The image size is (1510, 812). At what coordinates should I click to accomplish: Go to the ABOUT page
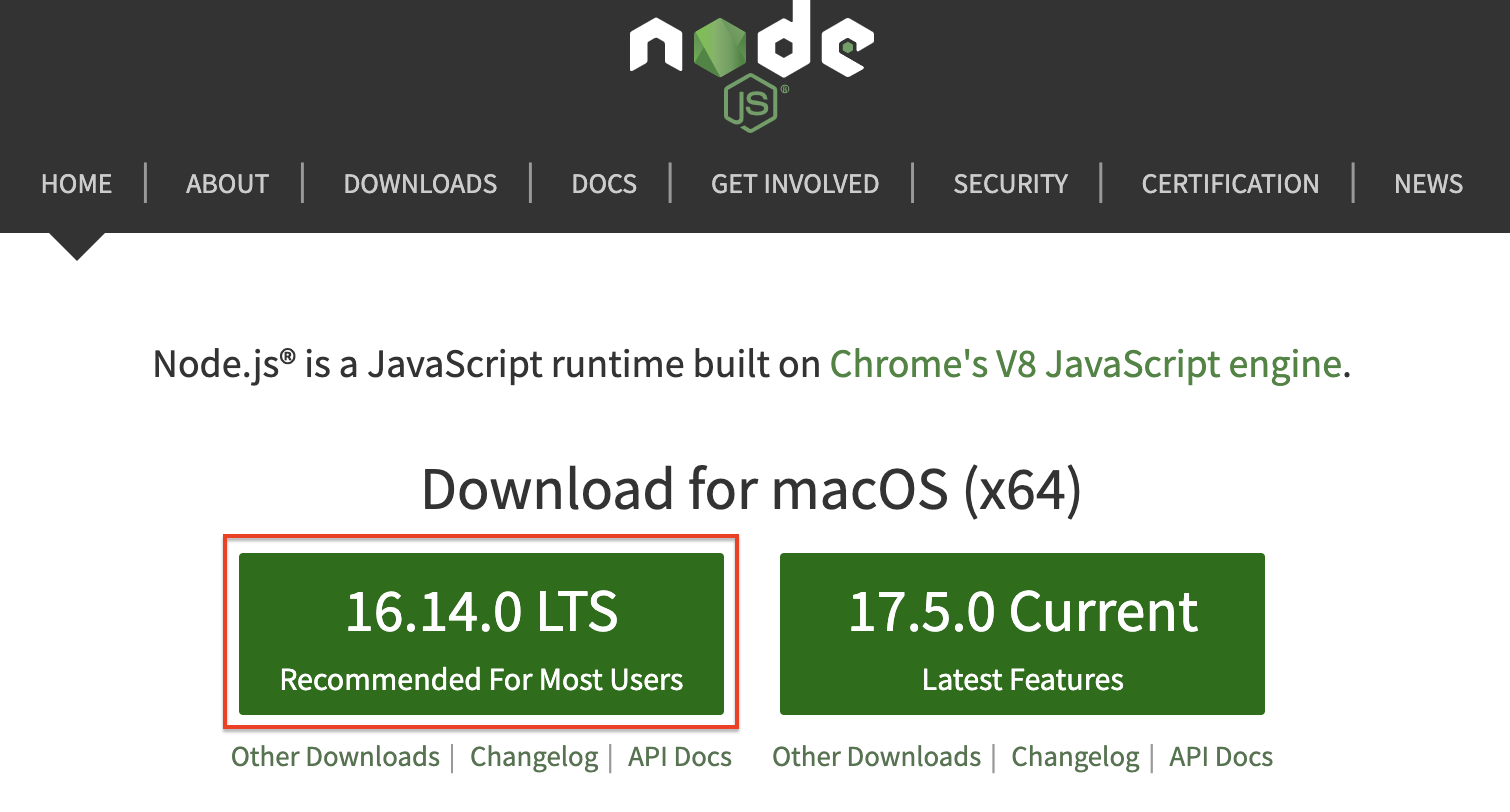pyautogui.click(x=227, y=184)
